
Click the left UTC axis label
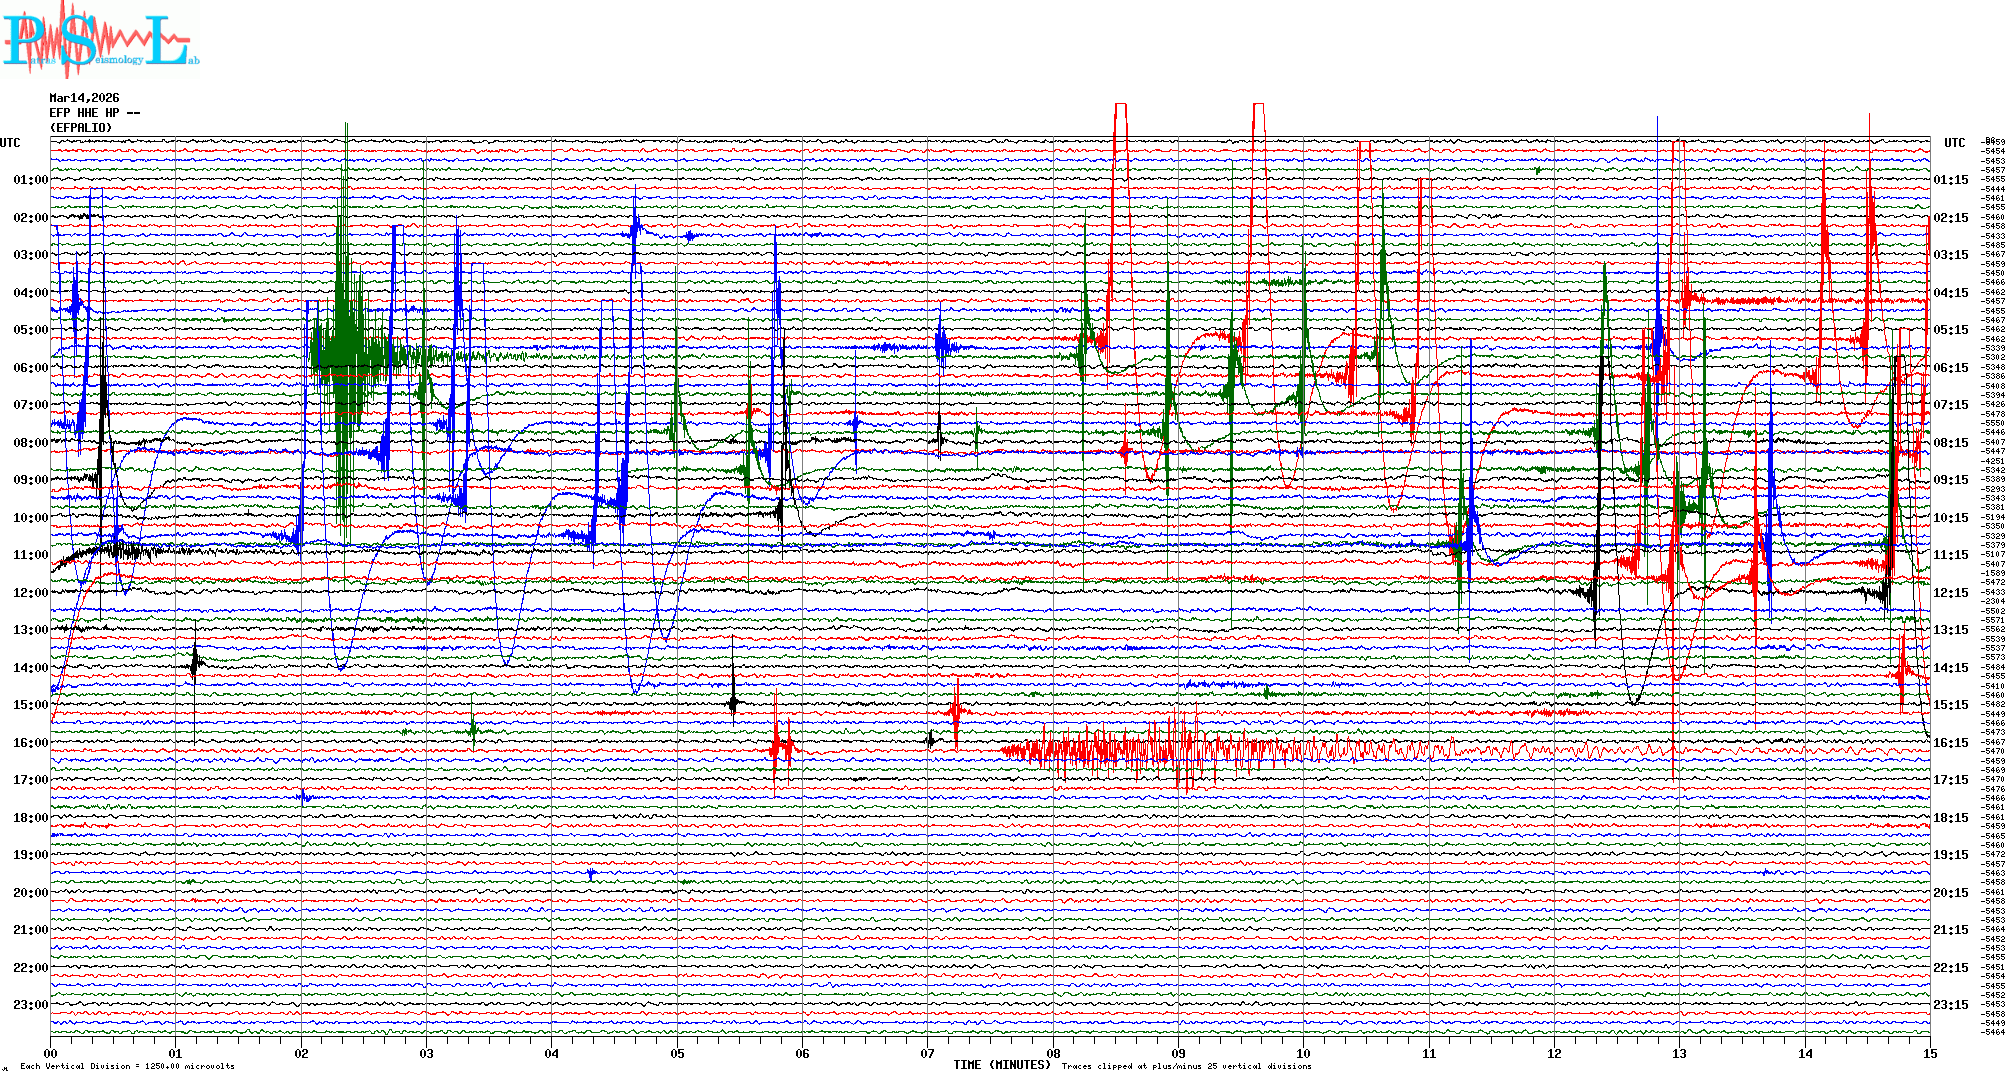[10, 143]
